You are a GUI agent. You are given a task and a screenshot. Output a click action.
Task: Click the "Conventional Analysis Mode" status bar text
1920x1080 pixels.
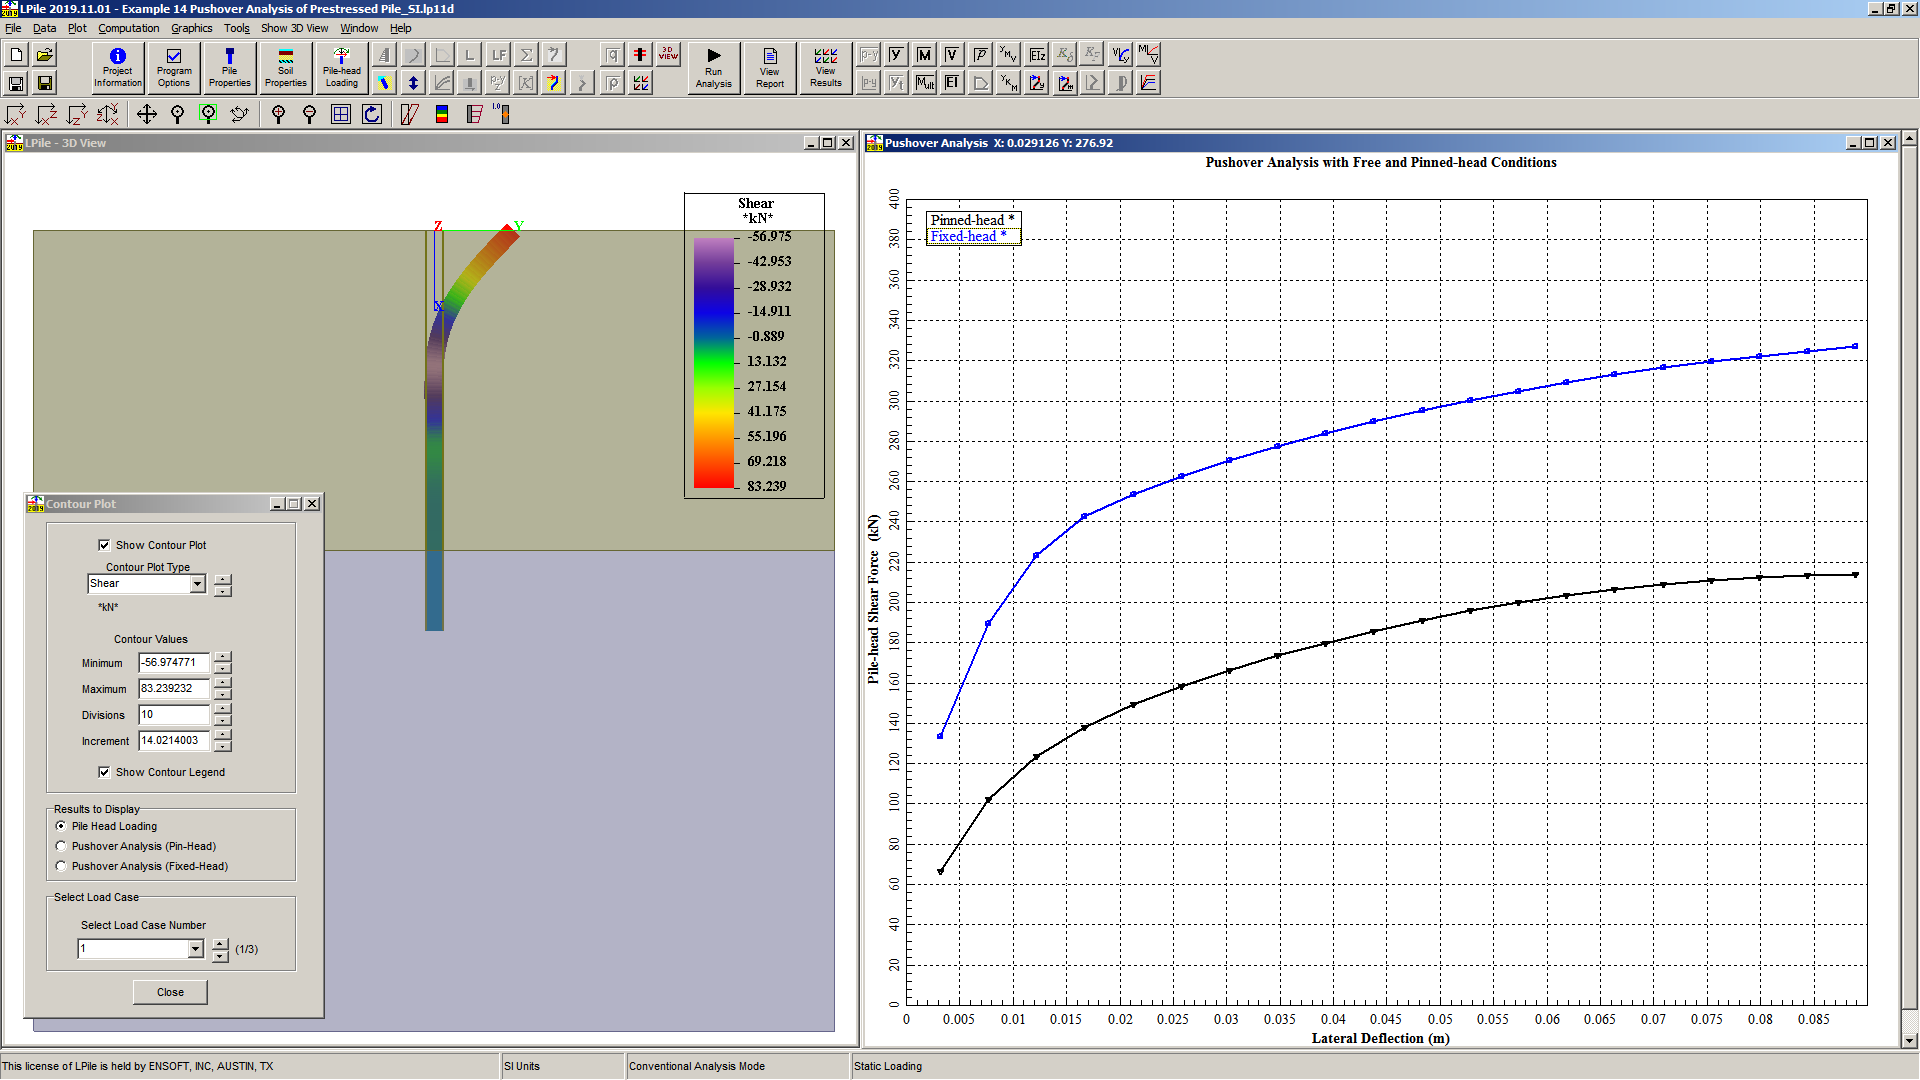point(697,1066)
